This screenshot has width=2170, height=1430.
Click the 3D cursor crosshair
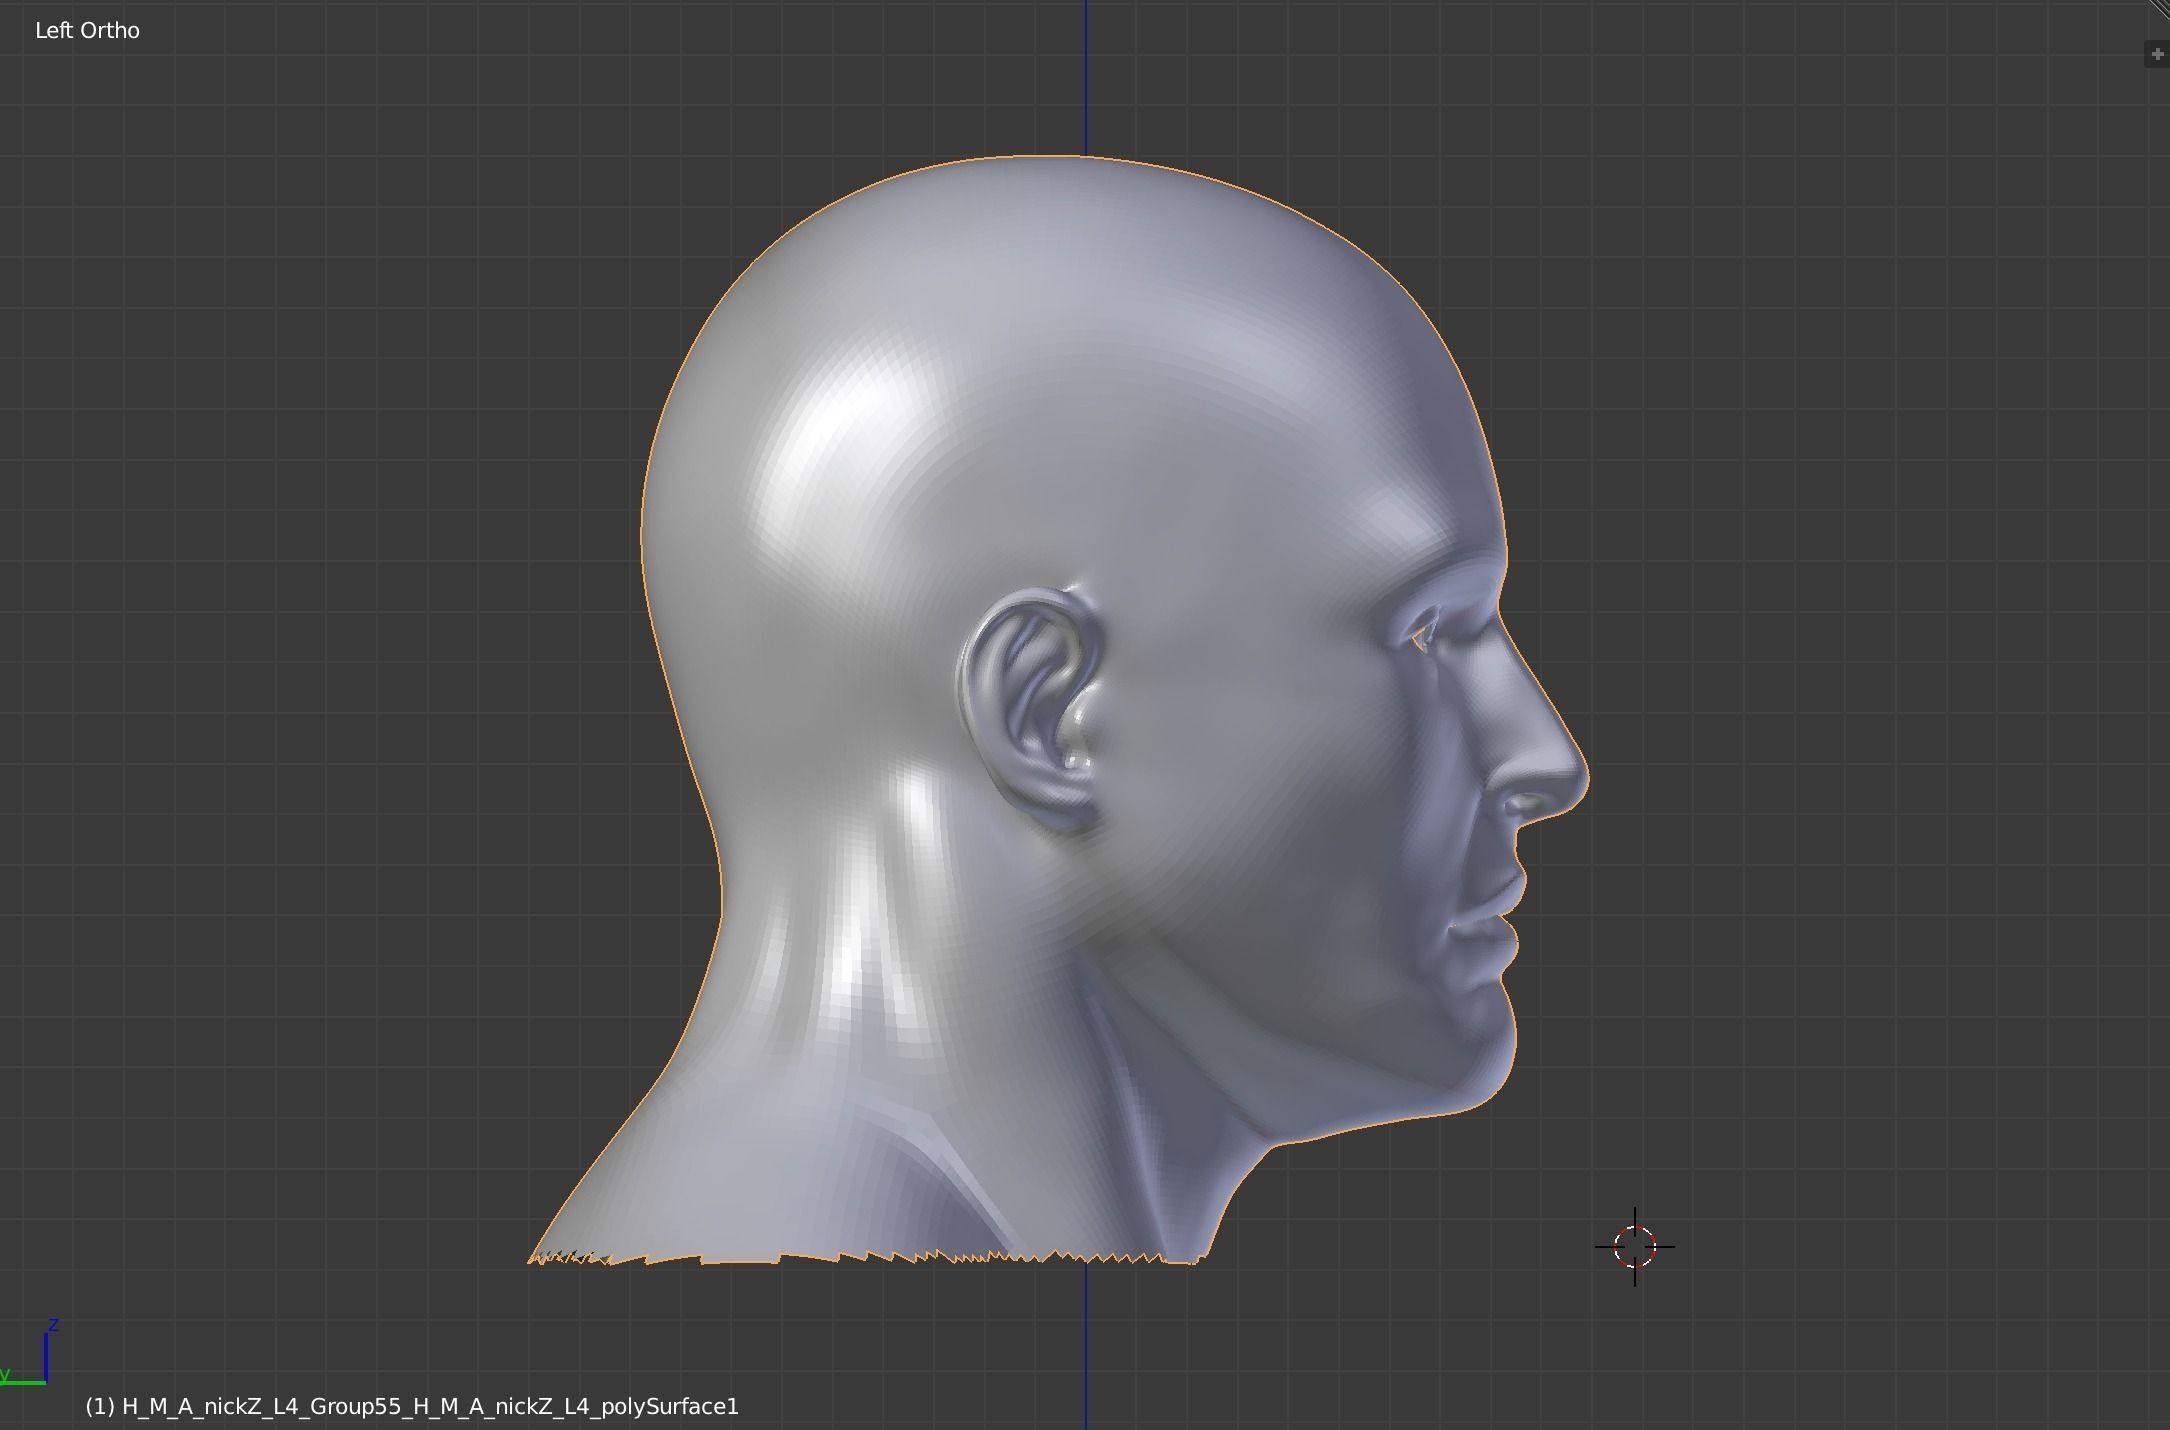pyautogui.click(x=1635, y=1247)
